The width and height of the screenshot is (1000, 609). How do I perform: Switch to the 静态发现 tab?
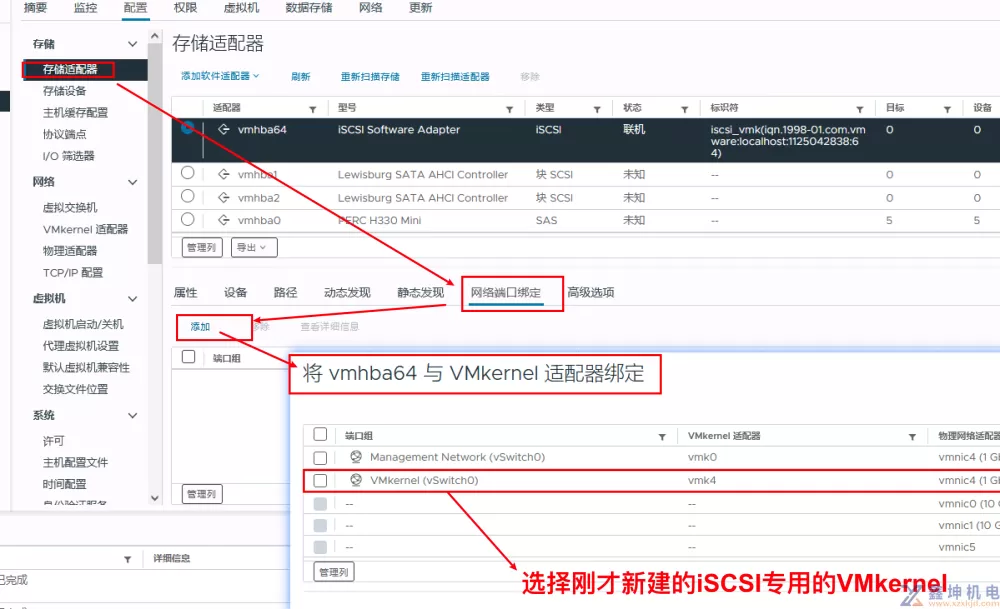pyautogui.click(x=420, y=292)
